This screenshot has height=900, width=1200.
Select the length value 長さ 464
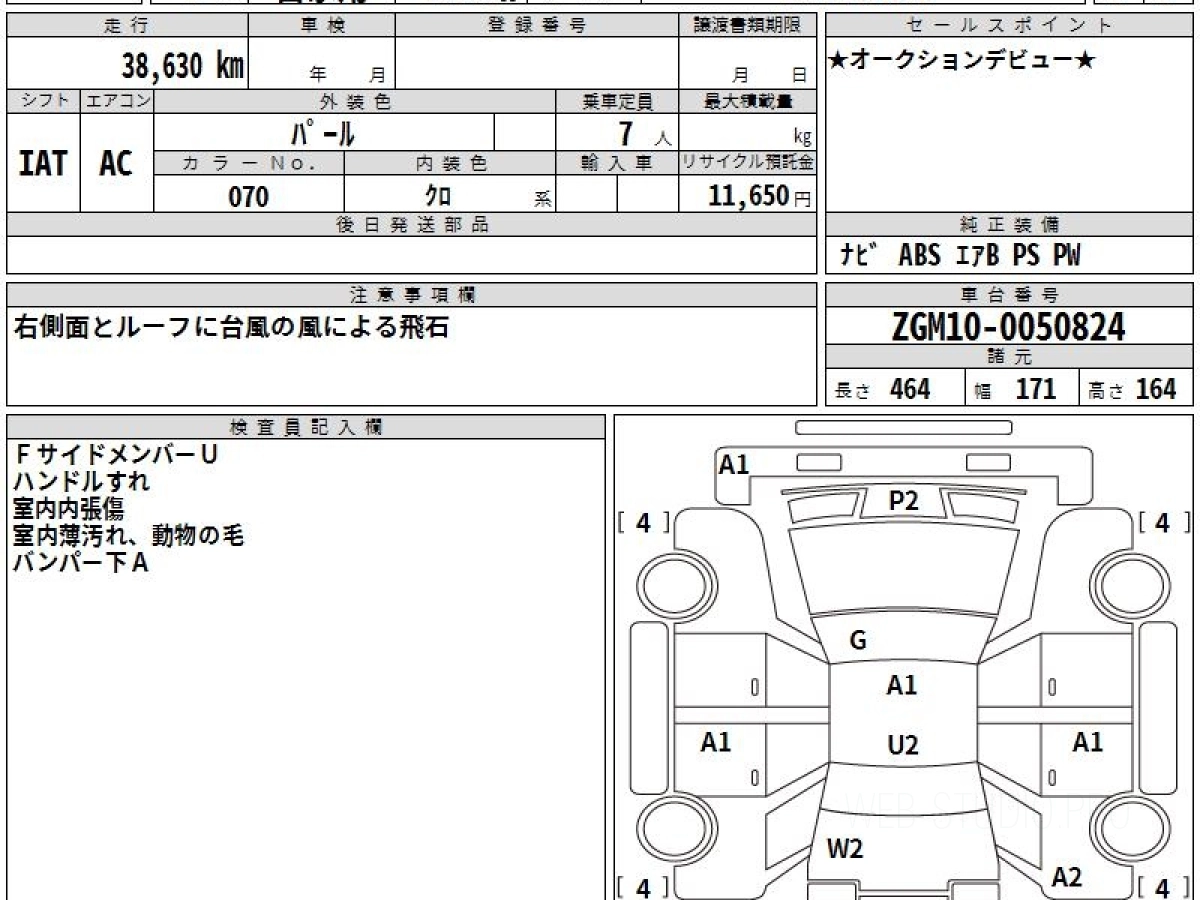pos(882,389)
